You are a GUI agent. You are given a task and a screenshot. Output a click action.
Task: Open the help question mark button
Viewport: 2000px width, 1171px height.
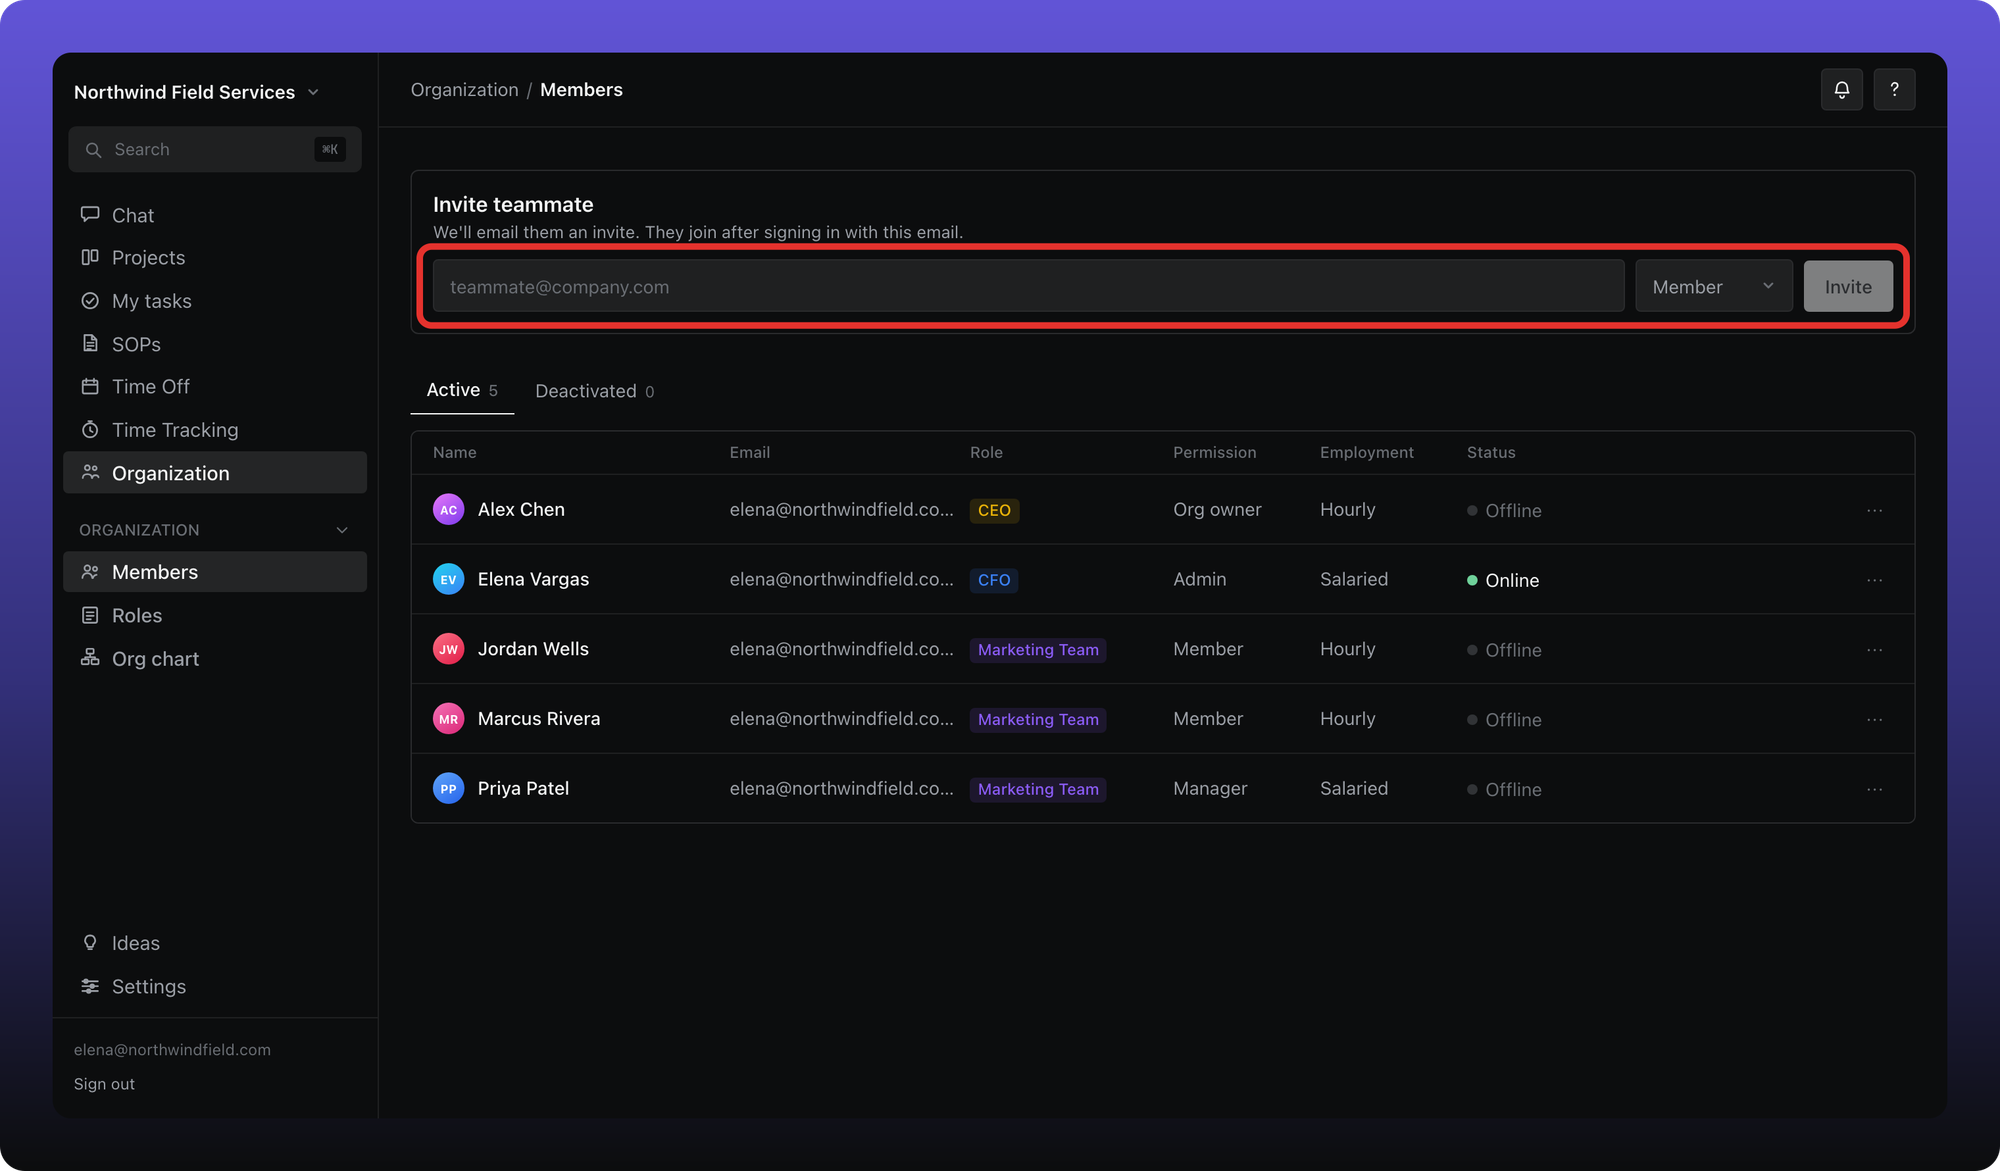tap(1894, 90)
